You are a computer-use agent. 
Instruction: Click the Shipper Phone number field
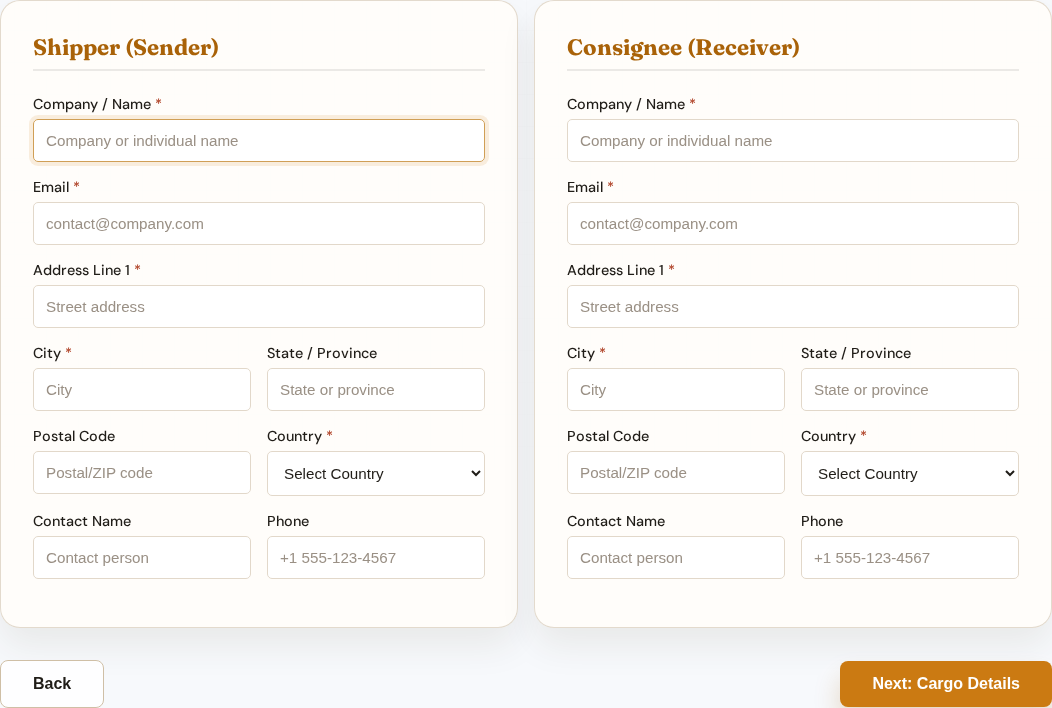375,557
